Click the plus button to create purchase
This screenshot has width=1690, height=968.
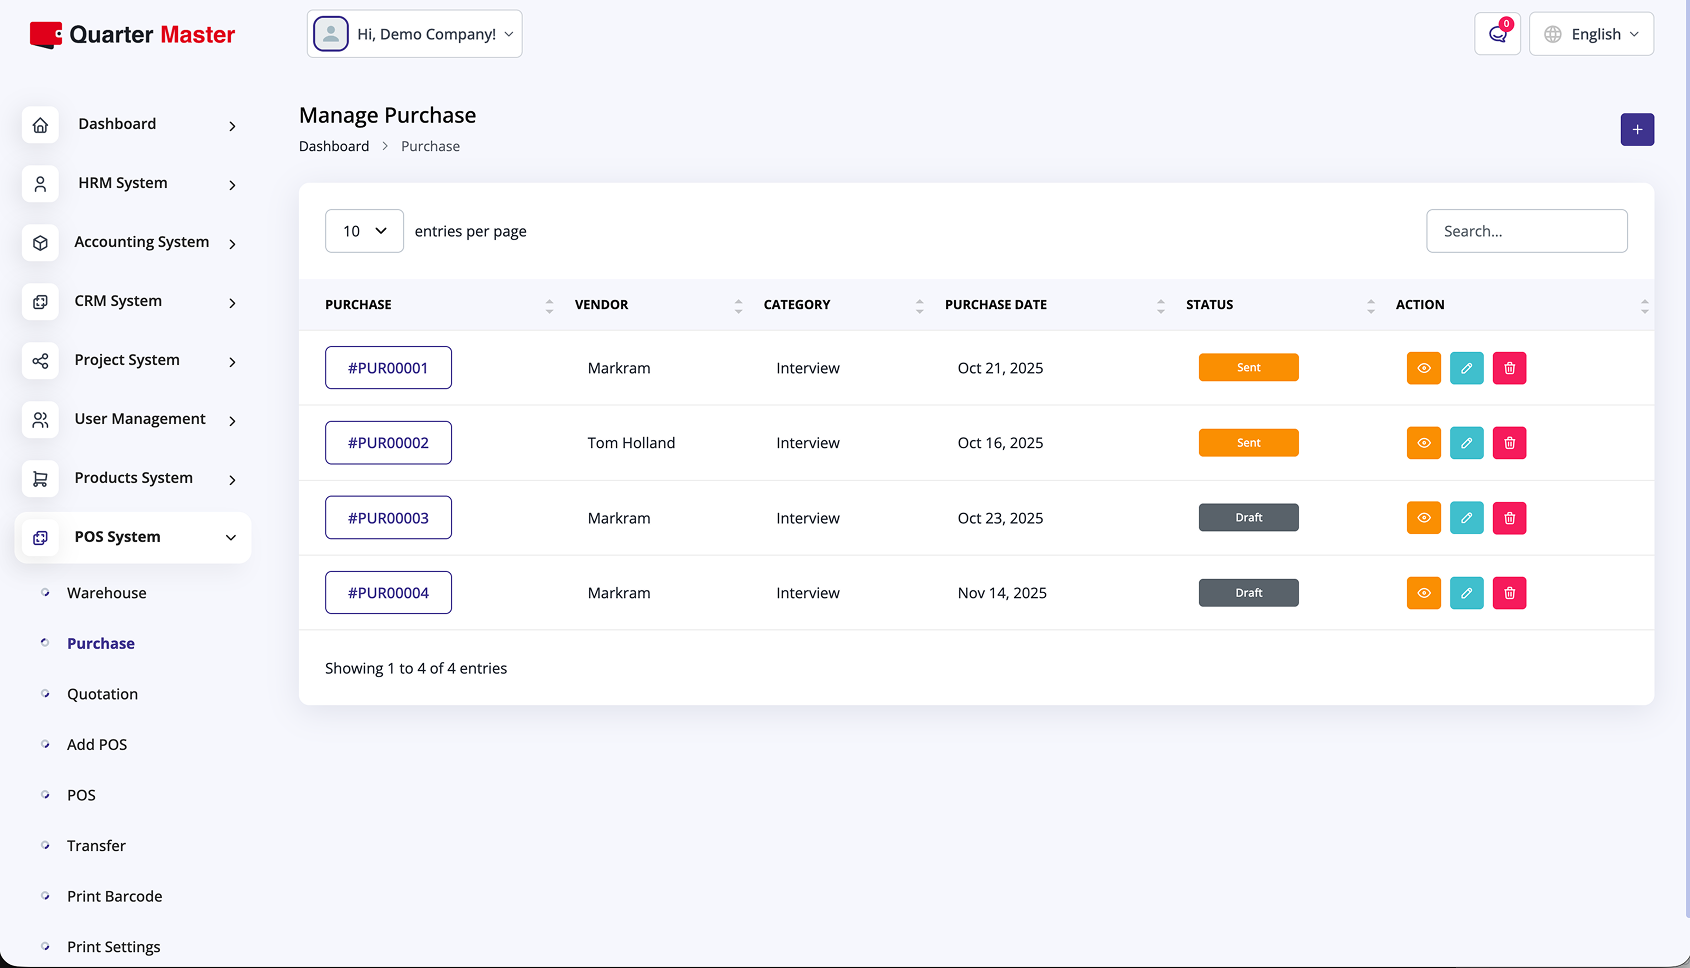(x=1637, y=130)
